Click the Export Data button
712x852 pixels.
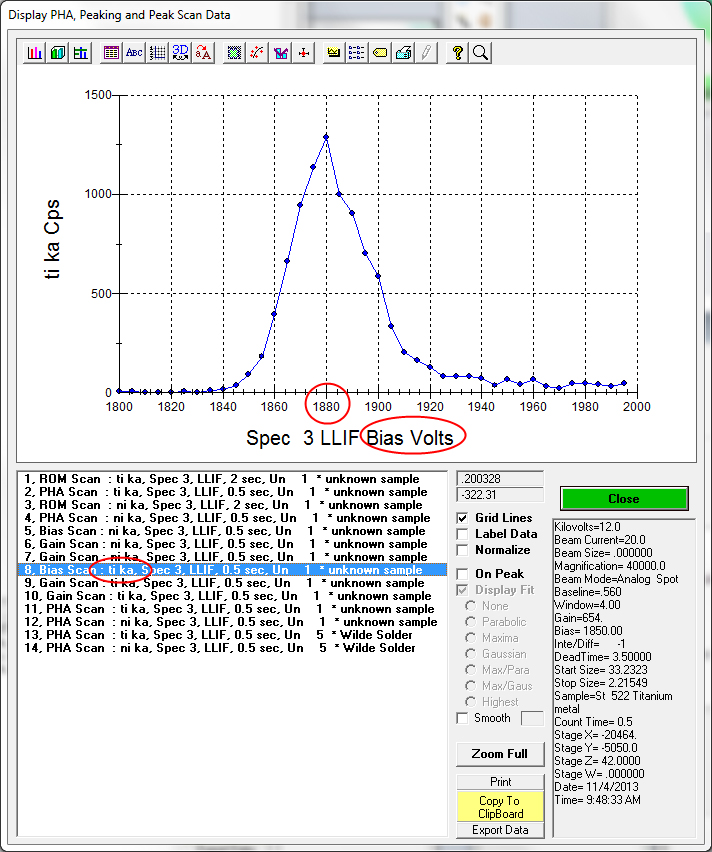[x=499, y=830]
